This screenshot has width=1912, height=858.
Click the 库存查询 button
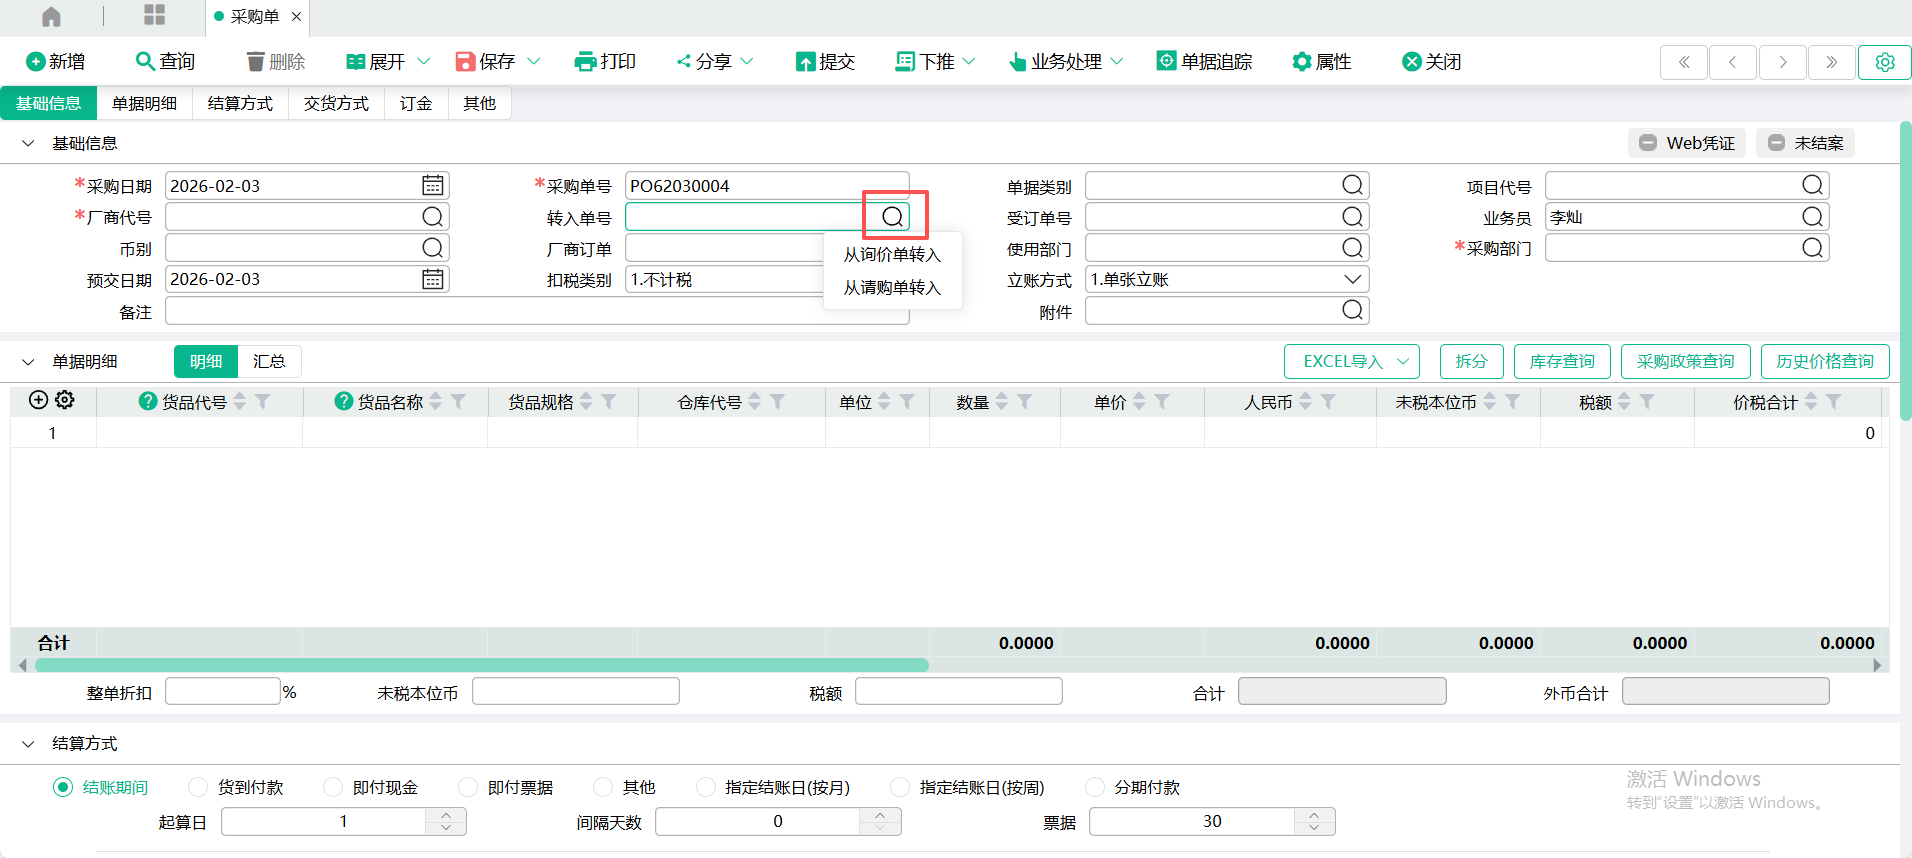(1561, 362)
